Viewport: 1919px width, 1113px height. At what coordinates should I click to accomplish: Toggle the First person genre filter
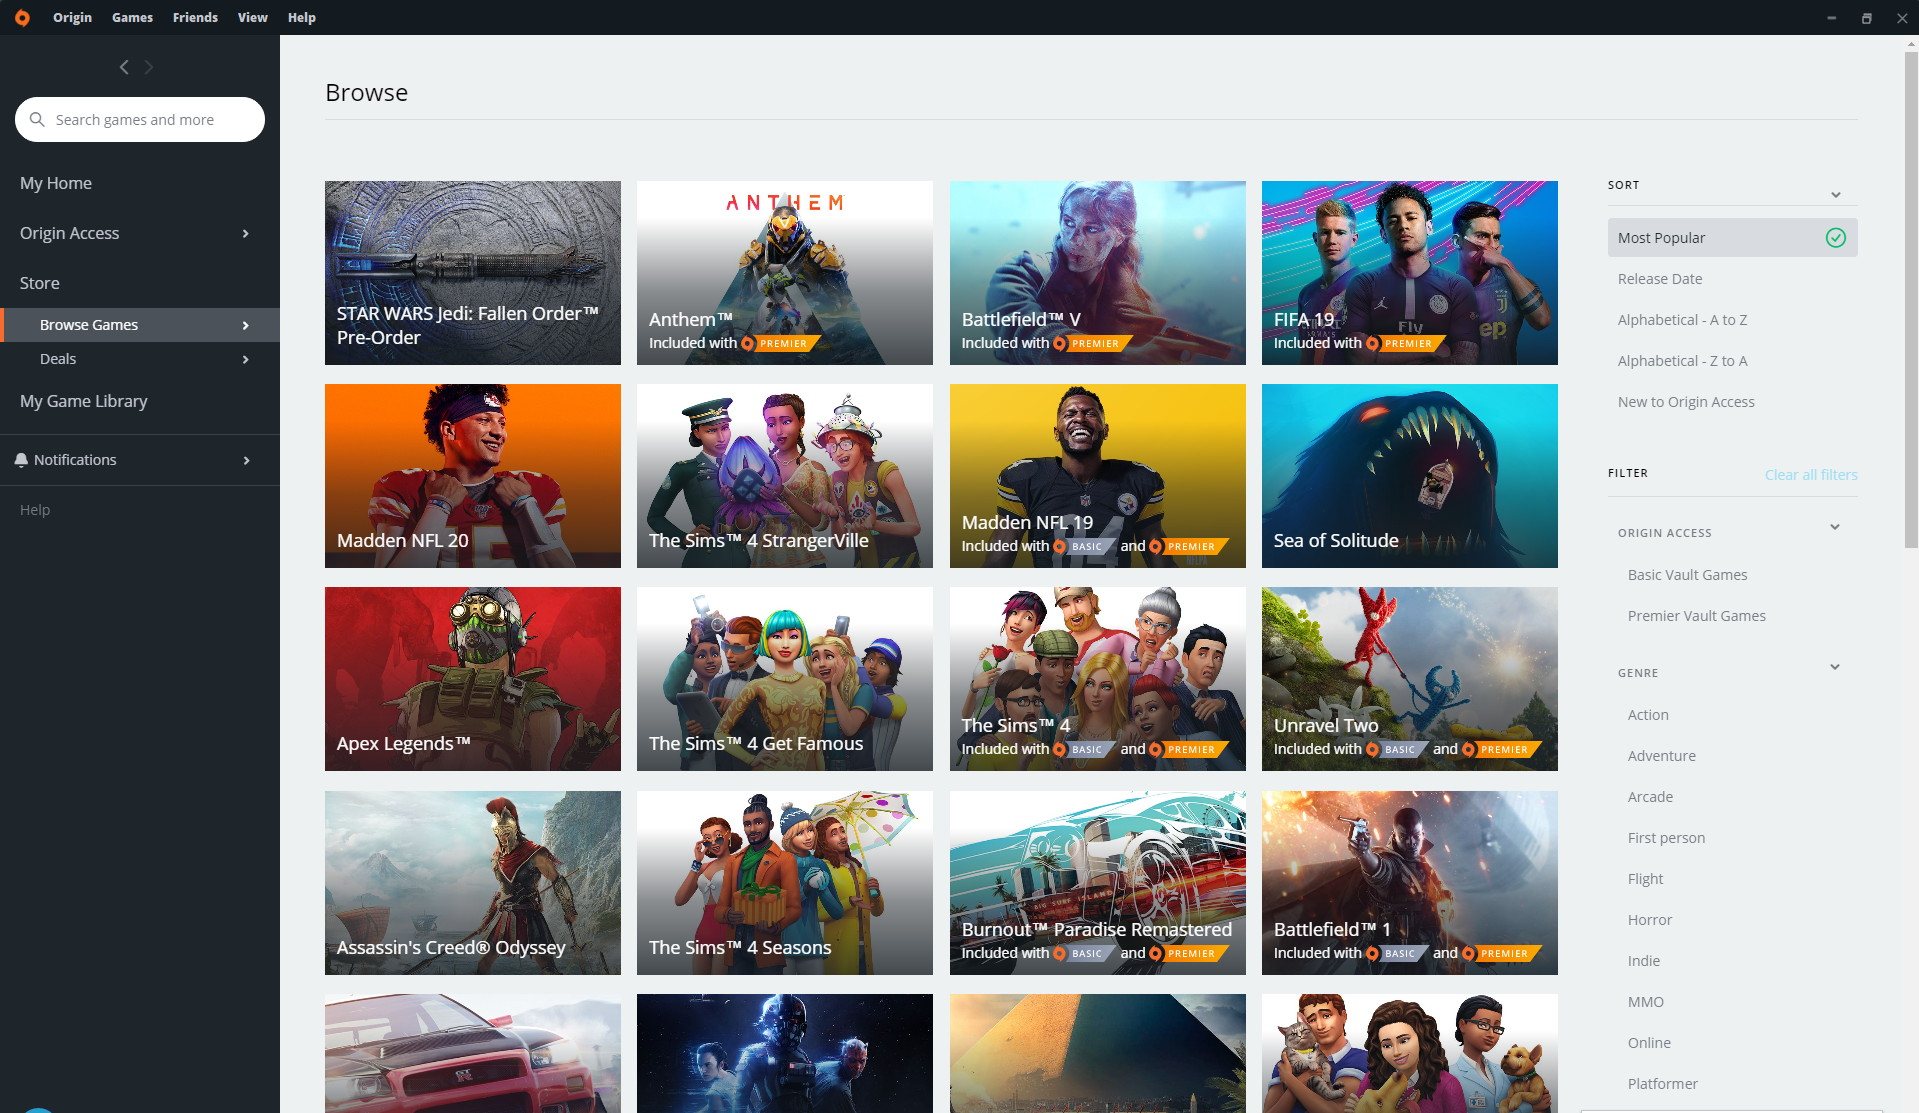pos(1666,838)
